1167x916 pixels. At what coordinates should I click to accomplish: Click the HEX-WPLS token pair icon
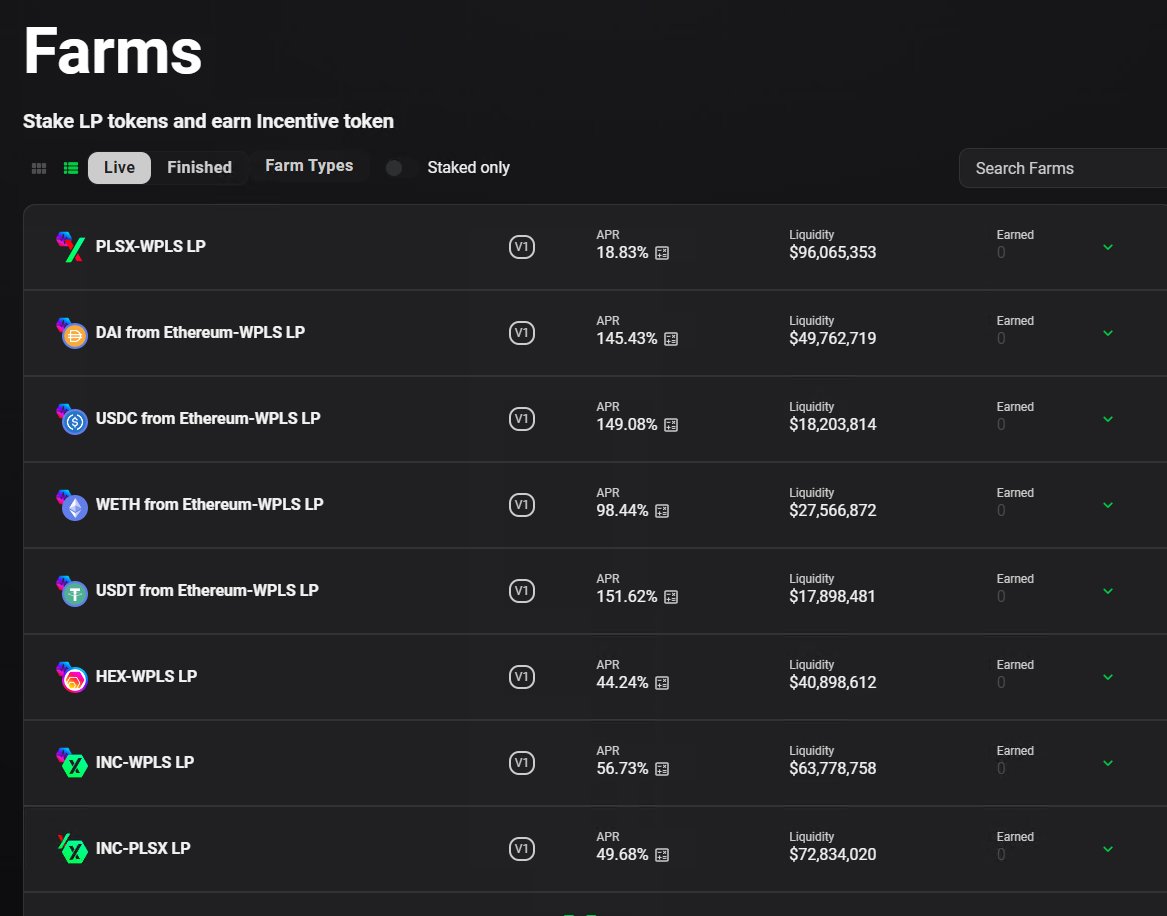click(x=71, y=677)
